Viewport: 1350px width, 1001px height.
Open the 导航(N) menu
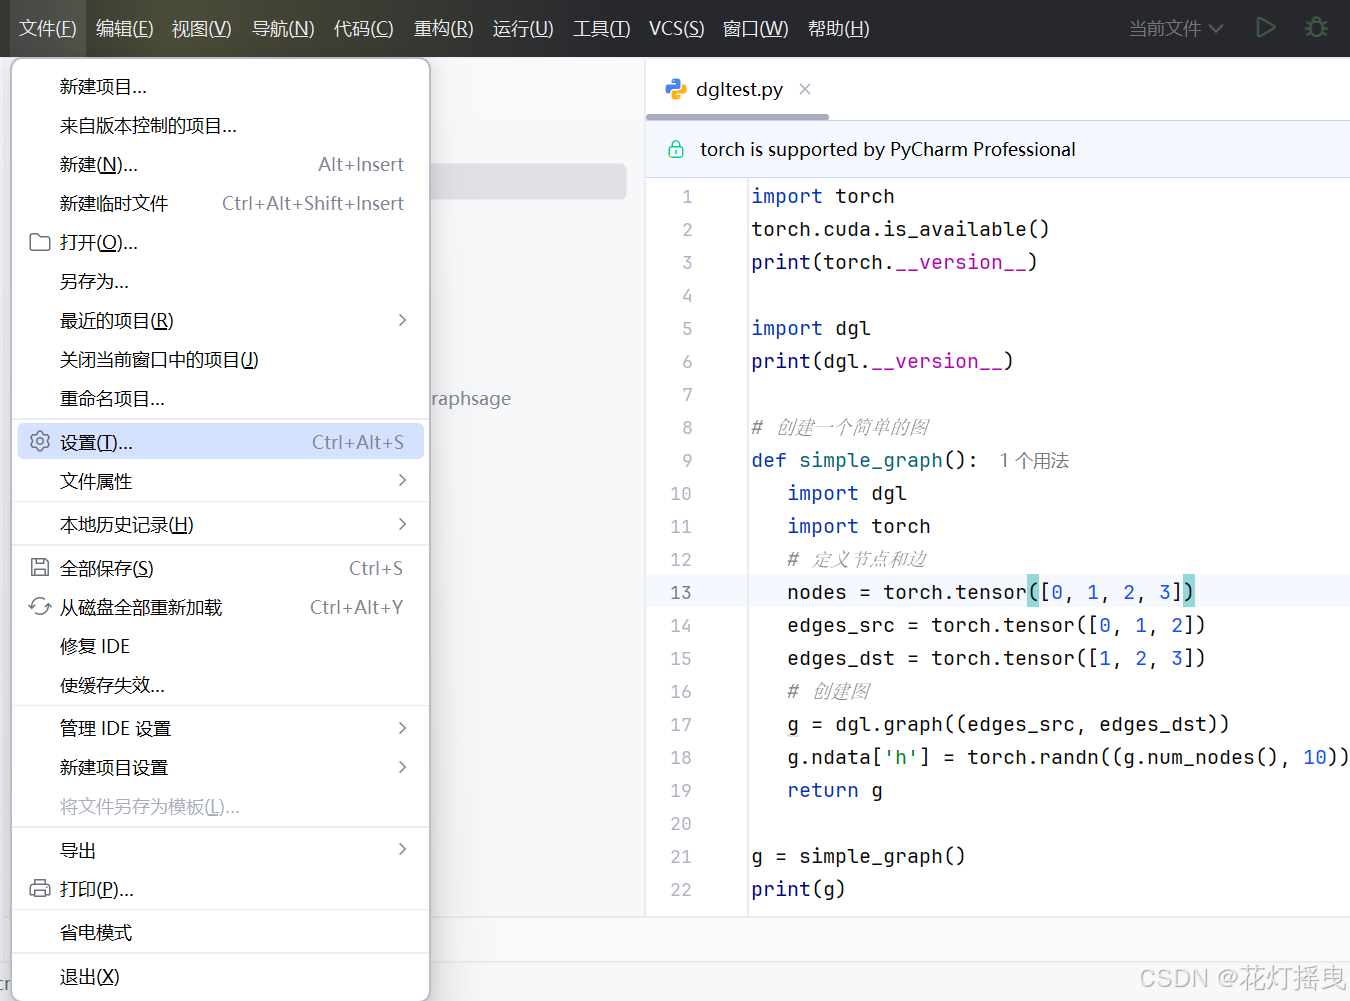[x=283, y=29]
